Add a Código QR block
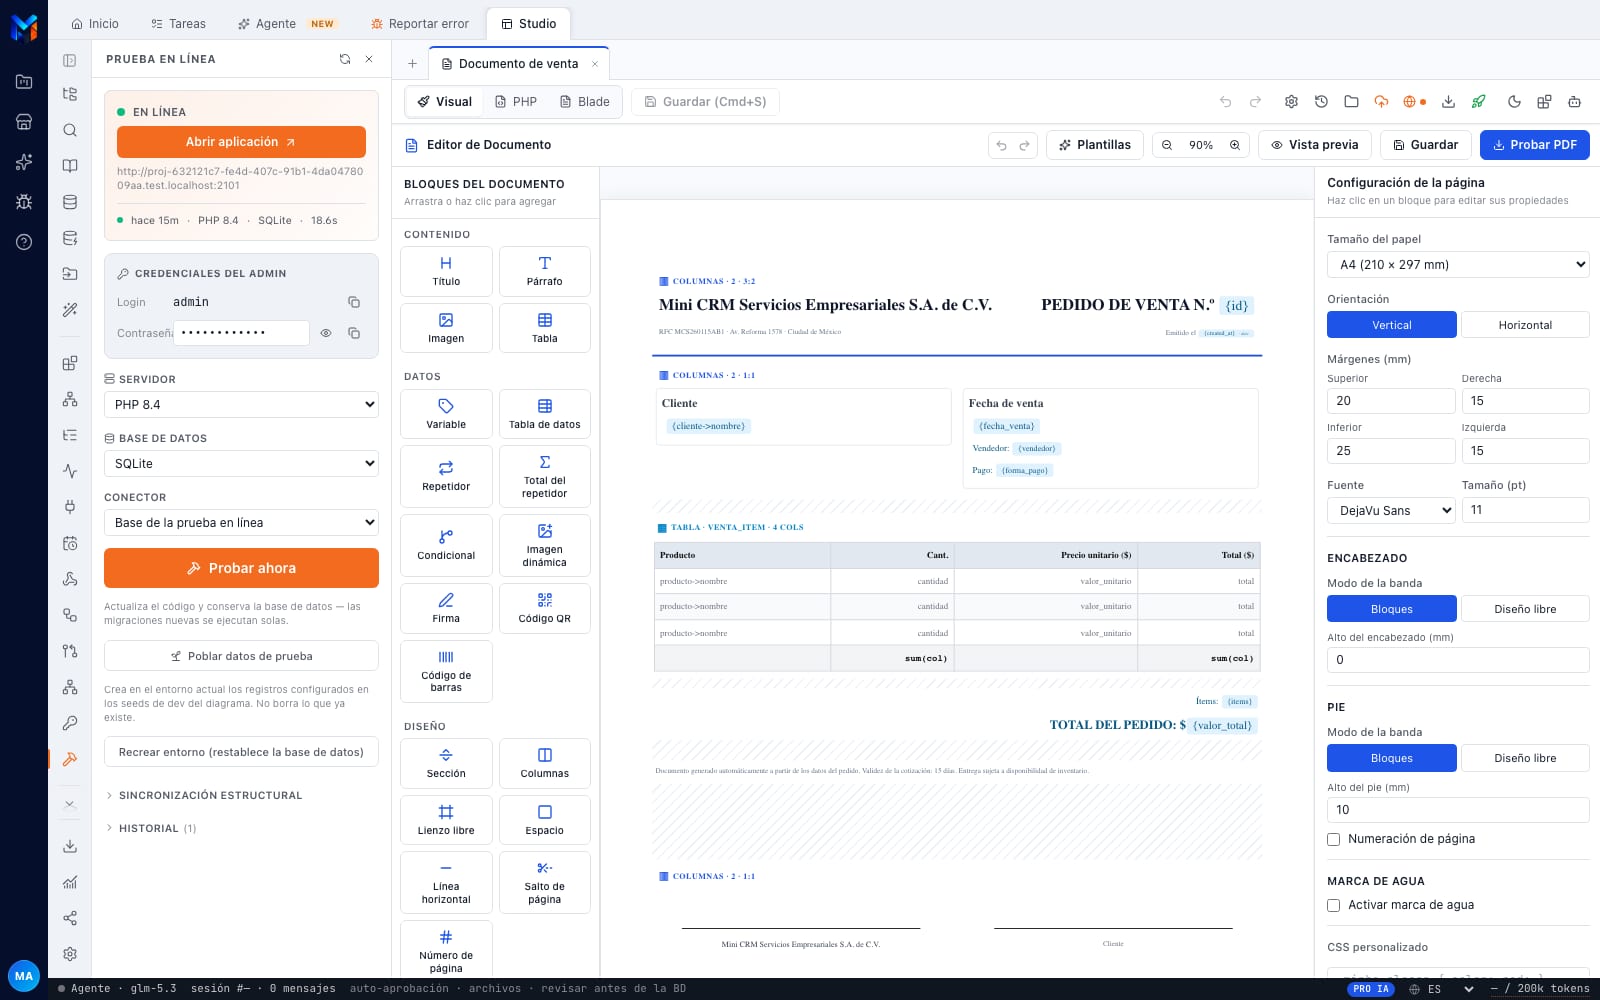 point(544,608)
